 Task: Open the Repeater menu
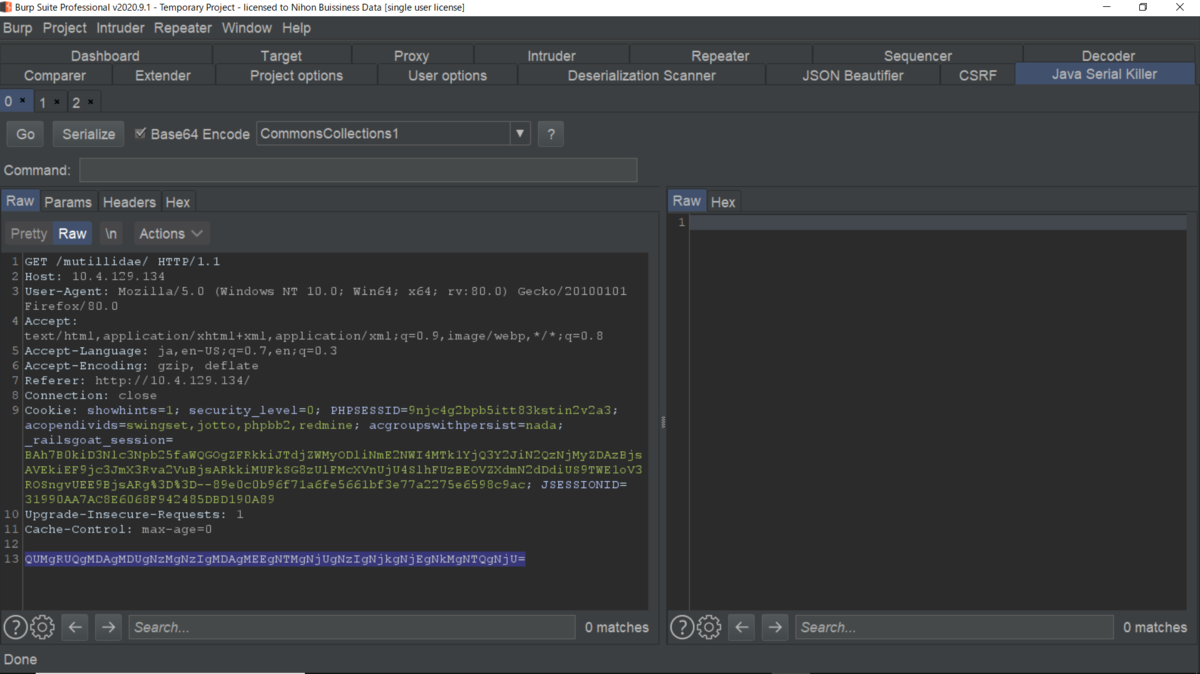coord(183,28)
